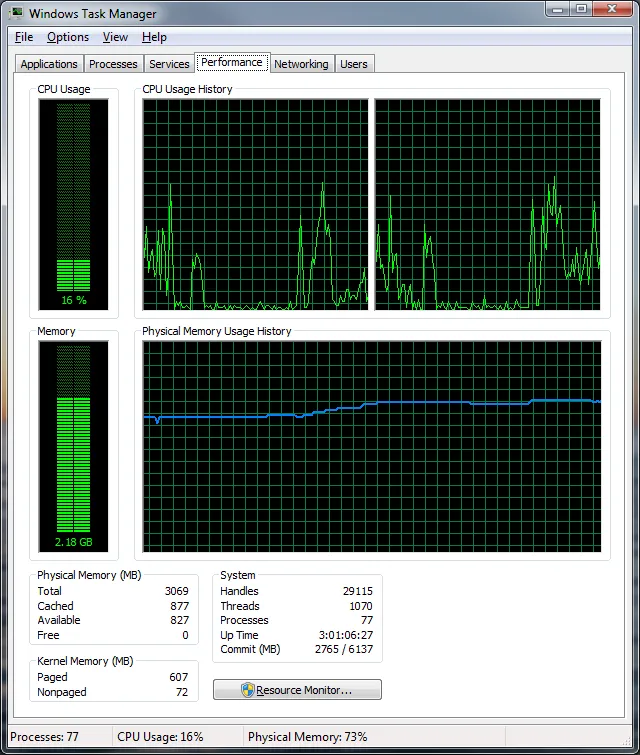Click the System group label

[x=238, y=575]
